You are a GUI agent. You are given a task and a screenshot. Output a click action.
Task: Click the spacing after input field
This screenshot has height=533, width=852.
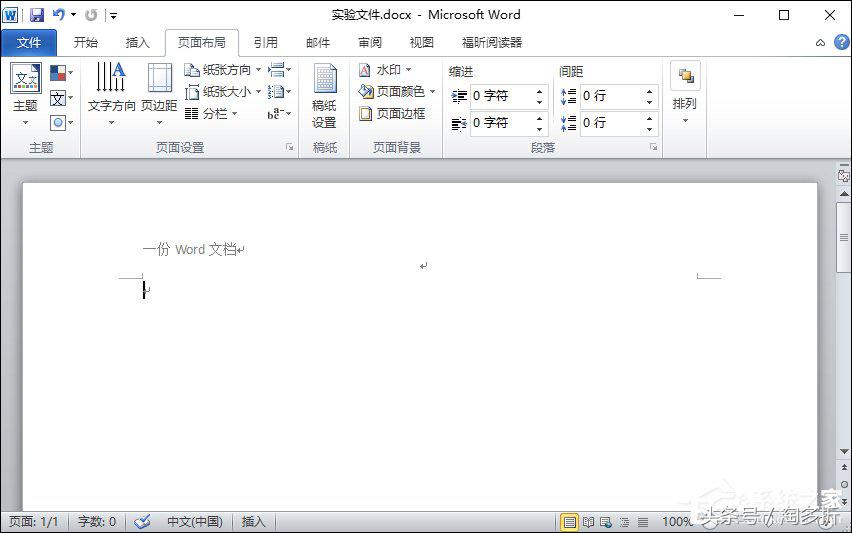point(612,123)
